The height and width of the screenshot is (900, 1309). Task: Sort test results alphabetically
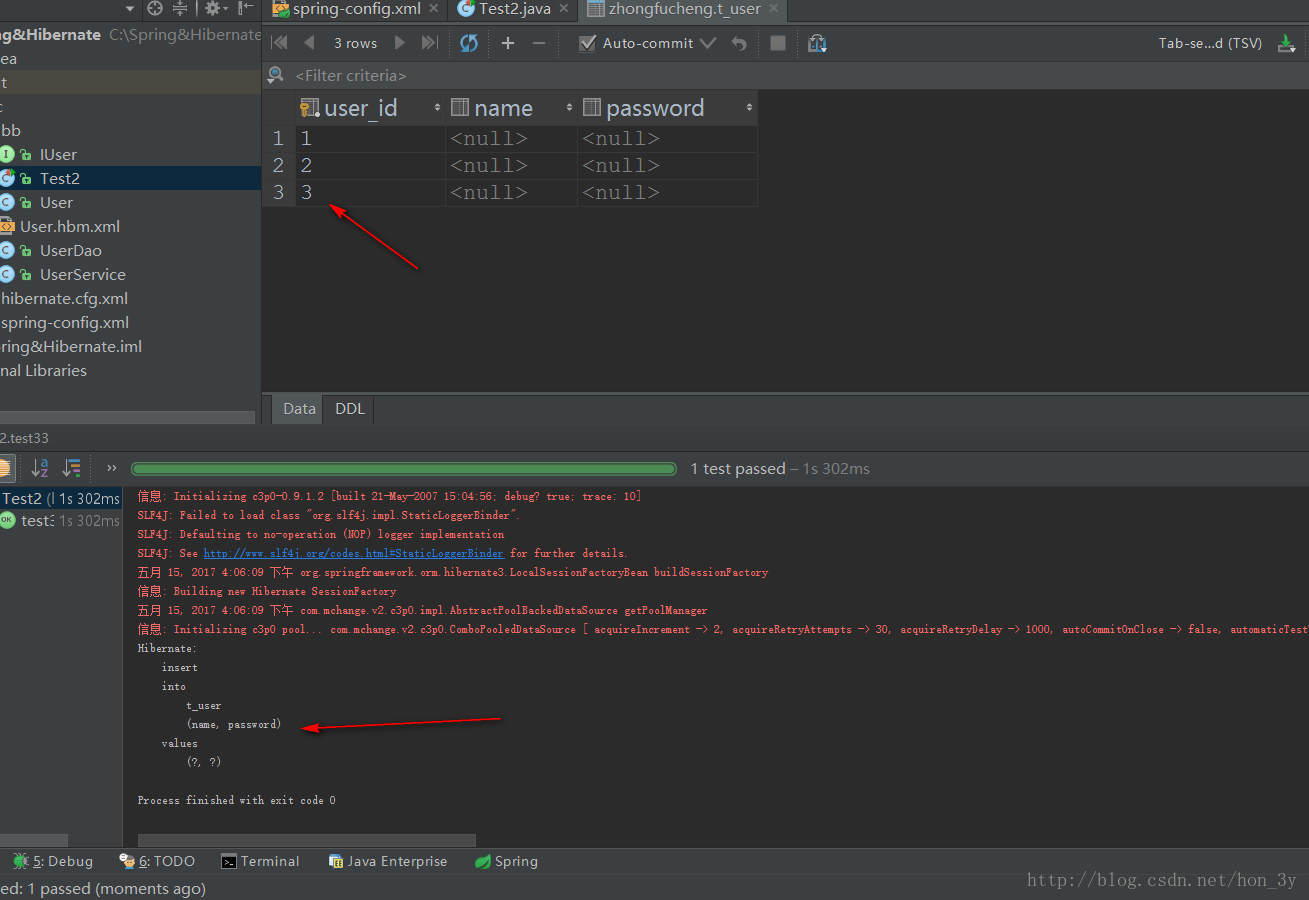click(x=40, y=468)
